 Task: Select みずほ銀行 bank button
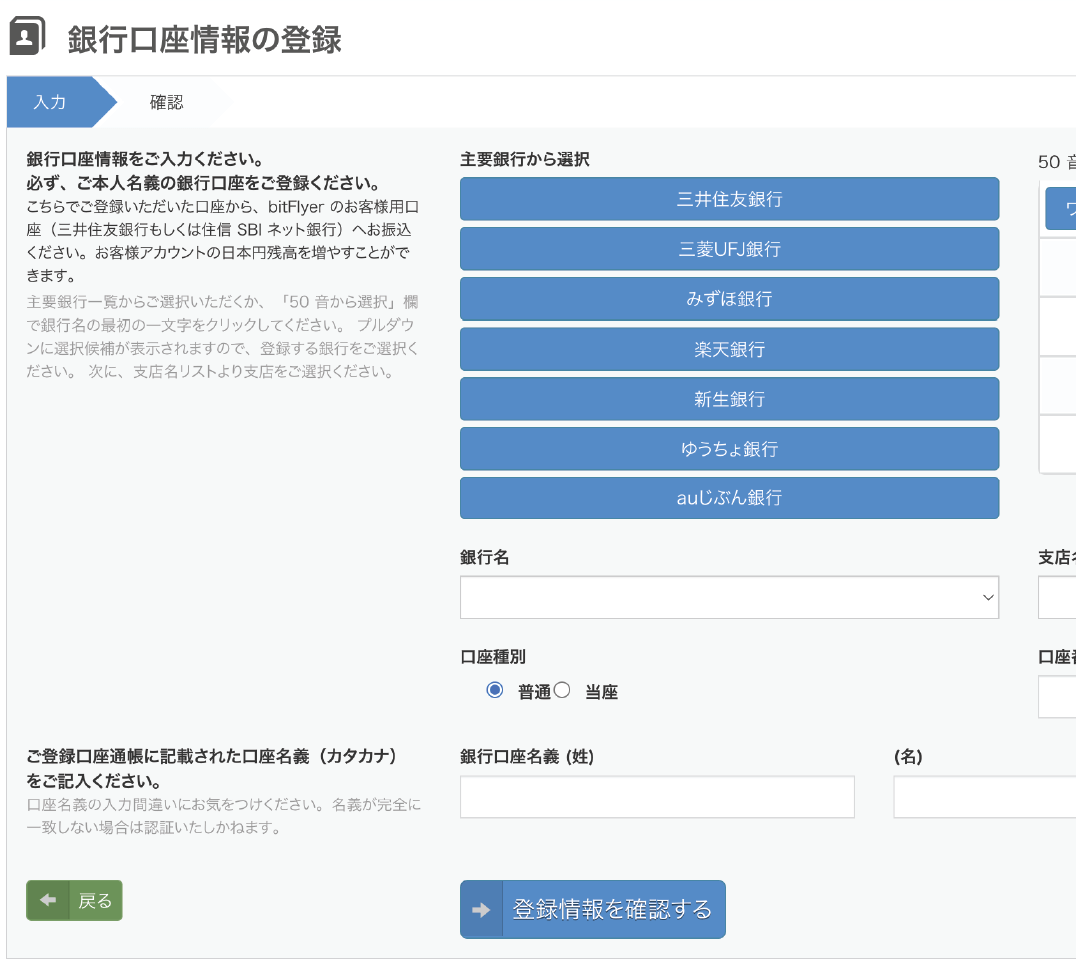729,299
